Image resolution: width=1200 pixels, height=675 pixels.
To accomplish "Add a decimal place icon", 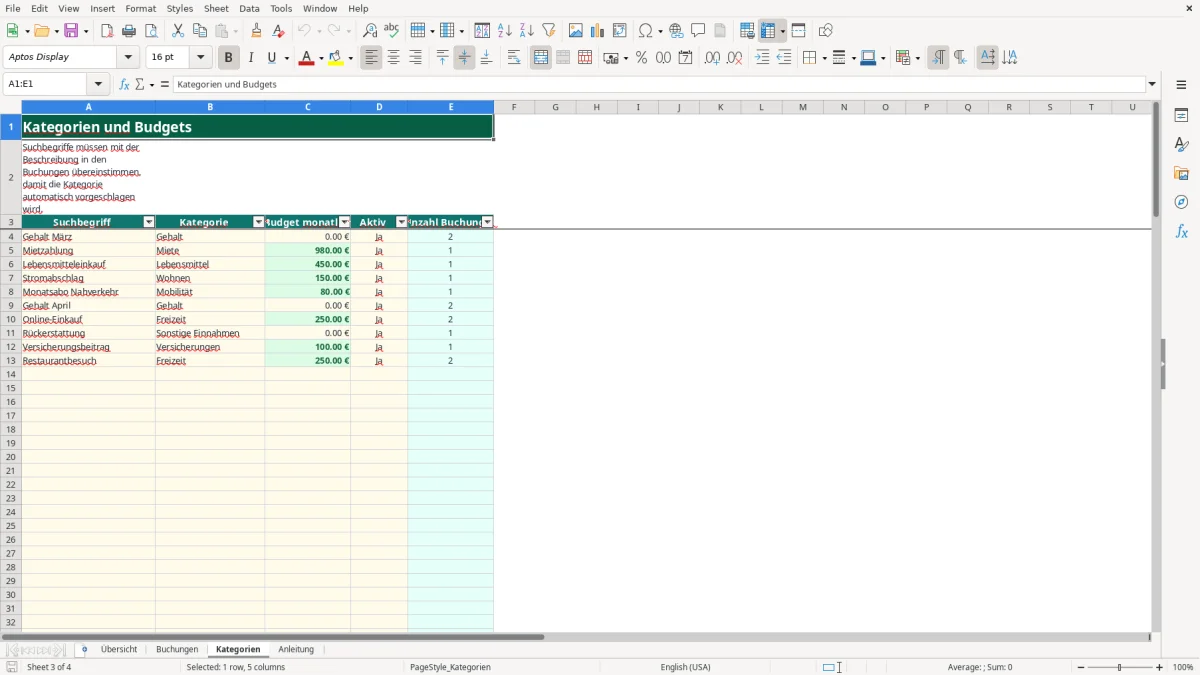I will click(x=712, y=58).
